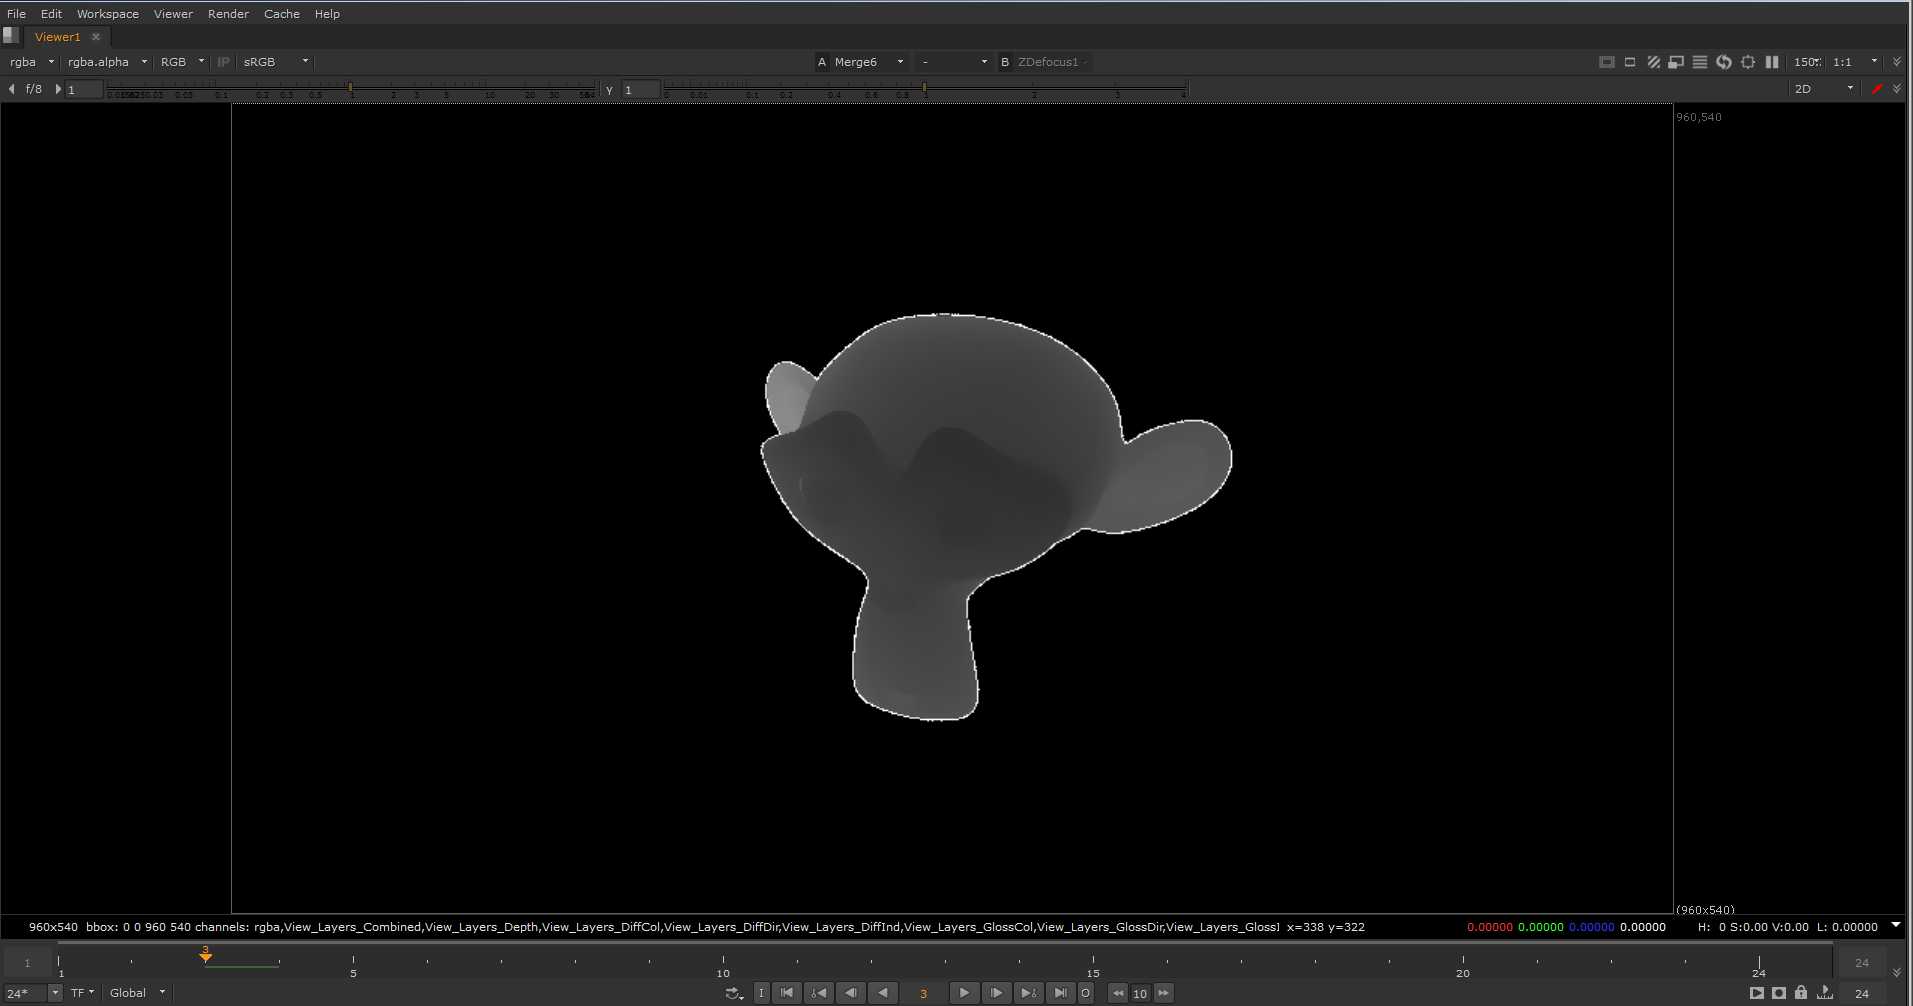Jump to last frame button
This screenshot has height=1006, width=1913.
1060,993
